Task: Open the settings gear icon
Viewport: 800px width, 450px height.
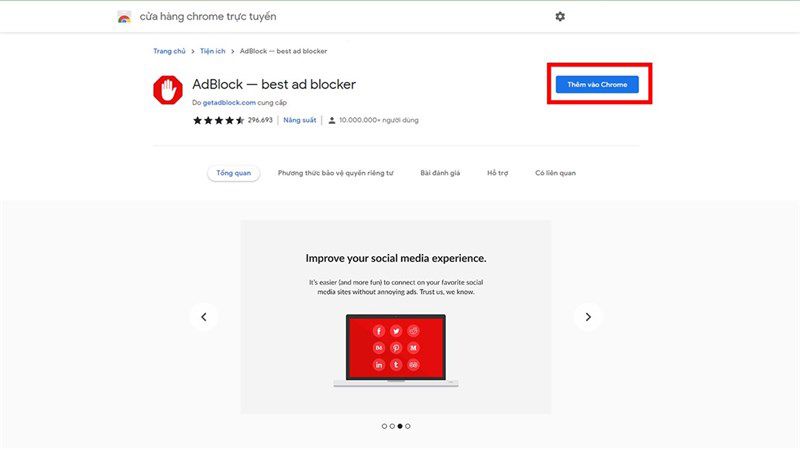Action: tap(560, 16)
